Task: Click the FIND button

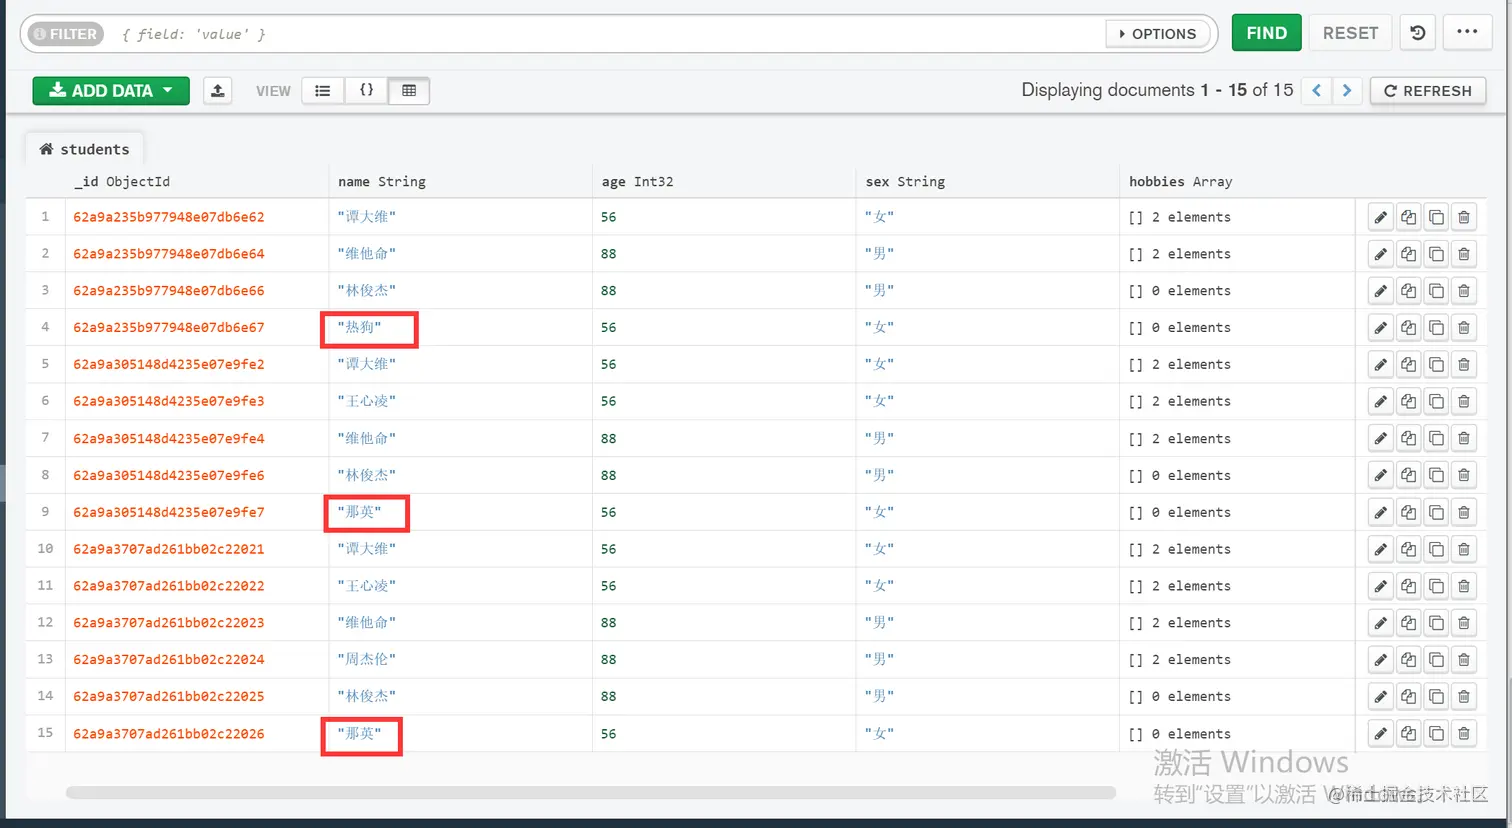Action: [x=1267, y=33]
